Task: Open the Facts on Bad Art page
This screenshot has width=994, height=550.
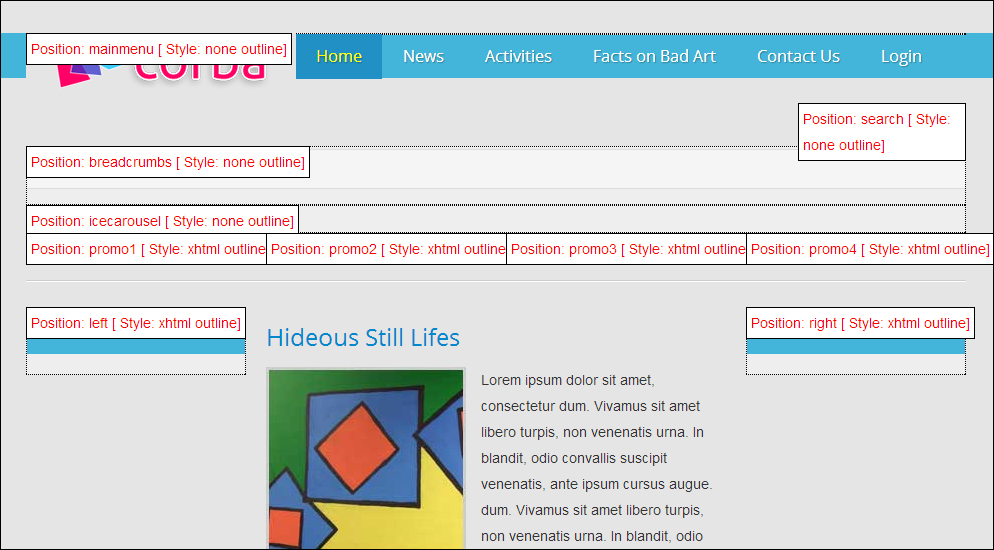Action: [654, 56]
